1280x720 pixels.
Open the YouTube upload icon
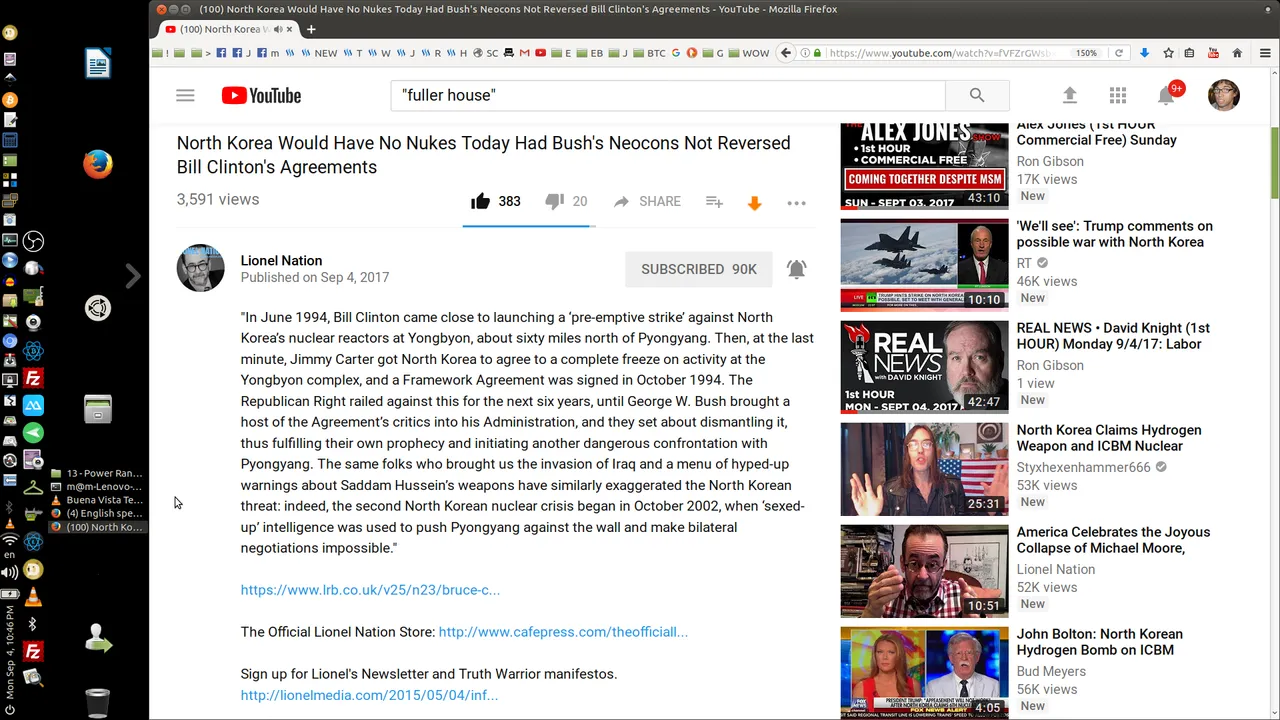pyautogui.click(x=1069, y=95)
